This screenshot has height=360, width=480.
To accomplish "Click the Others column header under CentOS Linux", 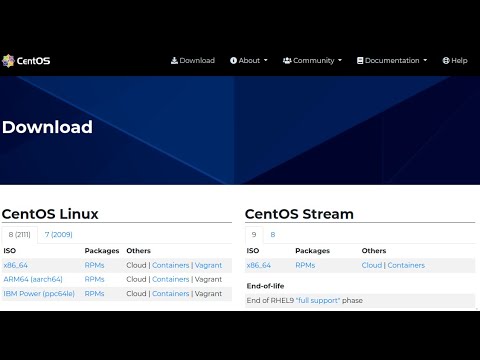I will coord(138,251).
